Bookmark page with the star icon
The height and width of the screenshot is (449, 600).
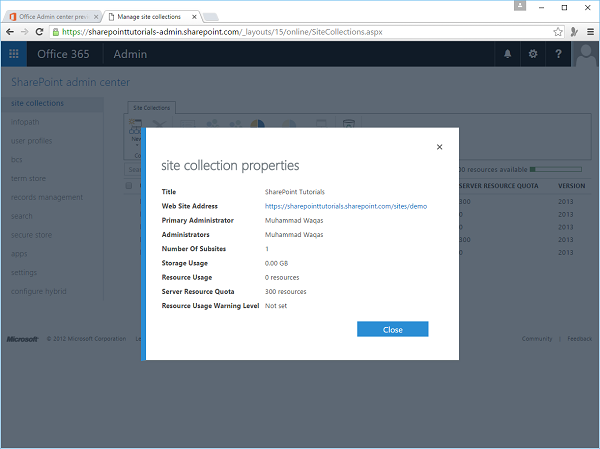[548, 31]
